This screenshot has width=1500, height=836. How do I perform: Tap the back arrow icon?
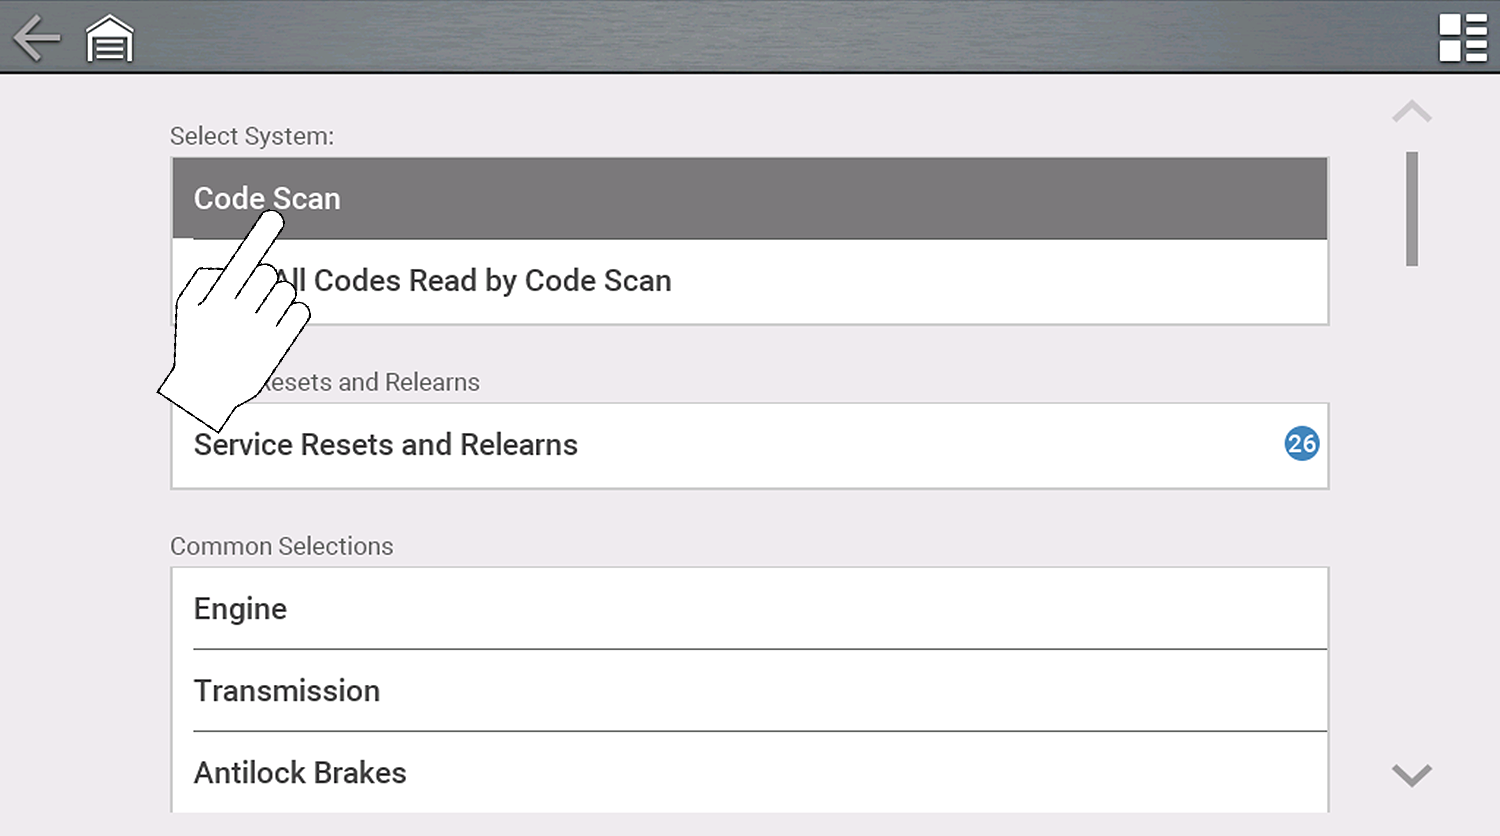(x=37, y=38)
